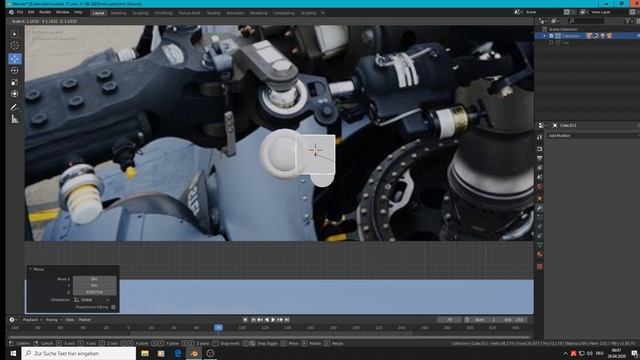Select the Select Box tool
This screenshot has height=360, width=640.
click(x=15, y=34)
